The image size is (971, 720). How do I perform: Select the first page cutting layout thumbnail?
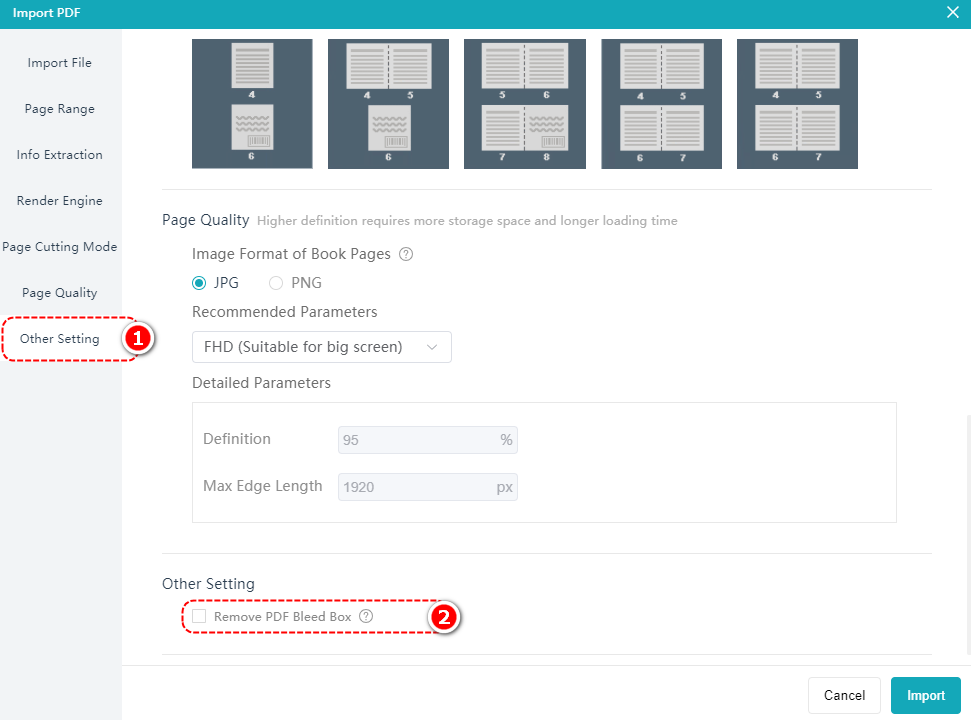pyautogui.click(x=252, y=104)
